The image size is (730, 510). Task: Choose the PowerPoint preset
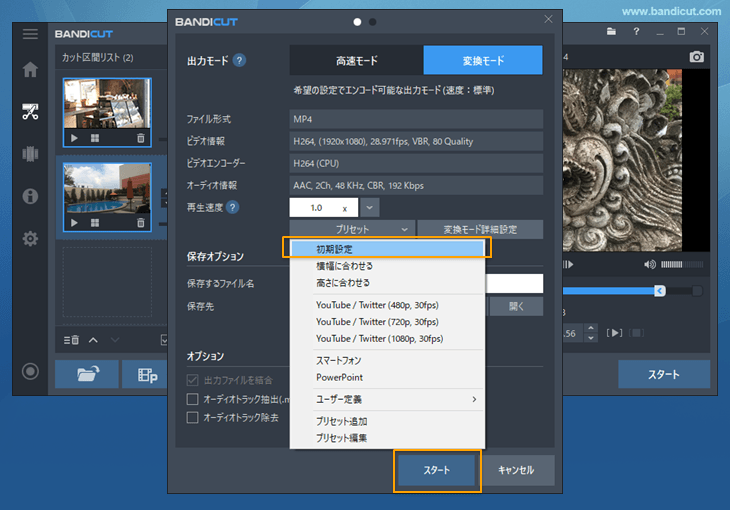pos(387,377)
